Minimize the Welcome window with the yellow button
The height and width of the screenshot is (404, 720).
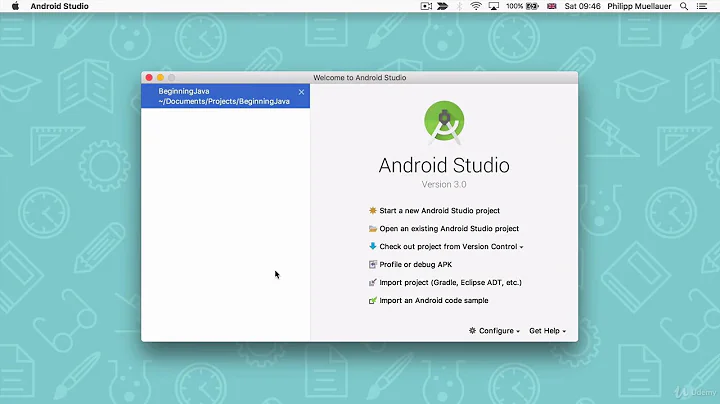[160, 78]
